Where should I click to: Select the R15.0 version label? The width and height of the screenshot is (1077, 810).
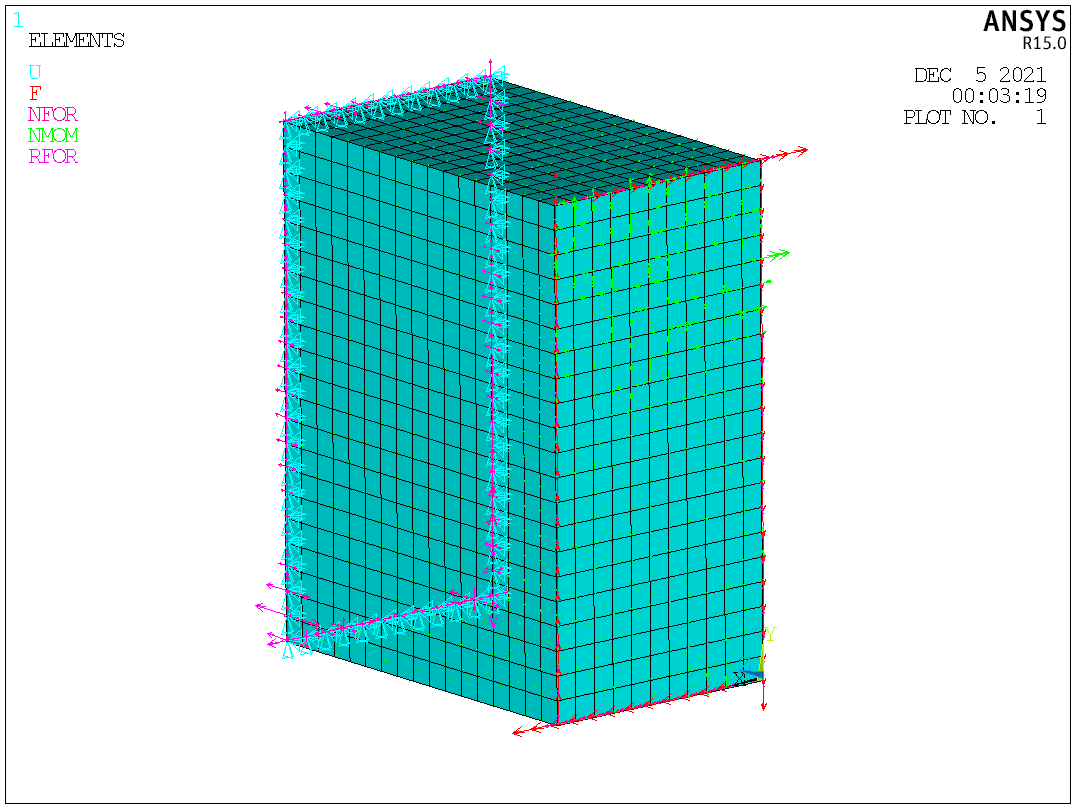[1044, 44]
